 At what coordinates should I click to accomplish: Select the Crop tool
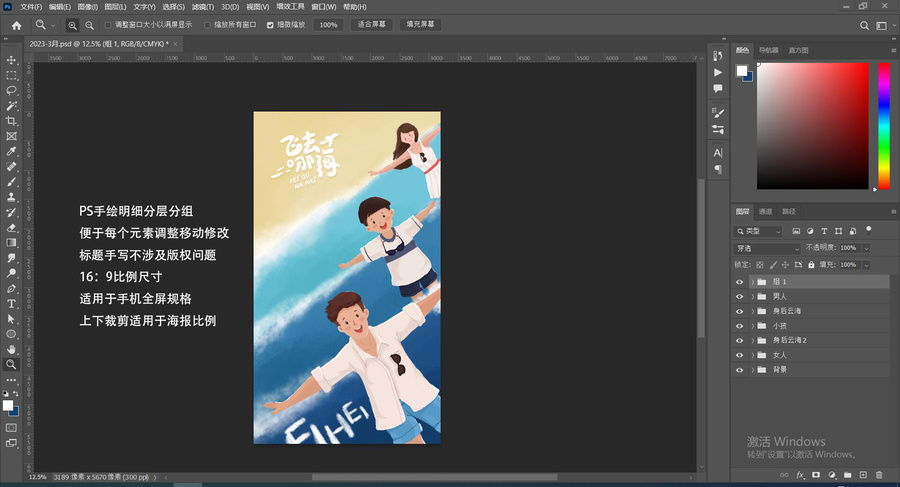tap(11, 121)
